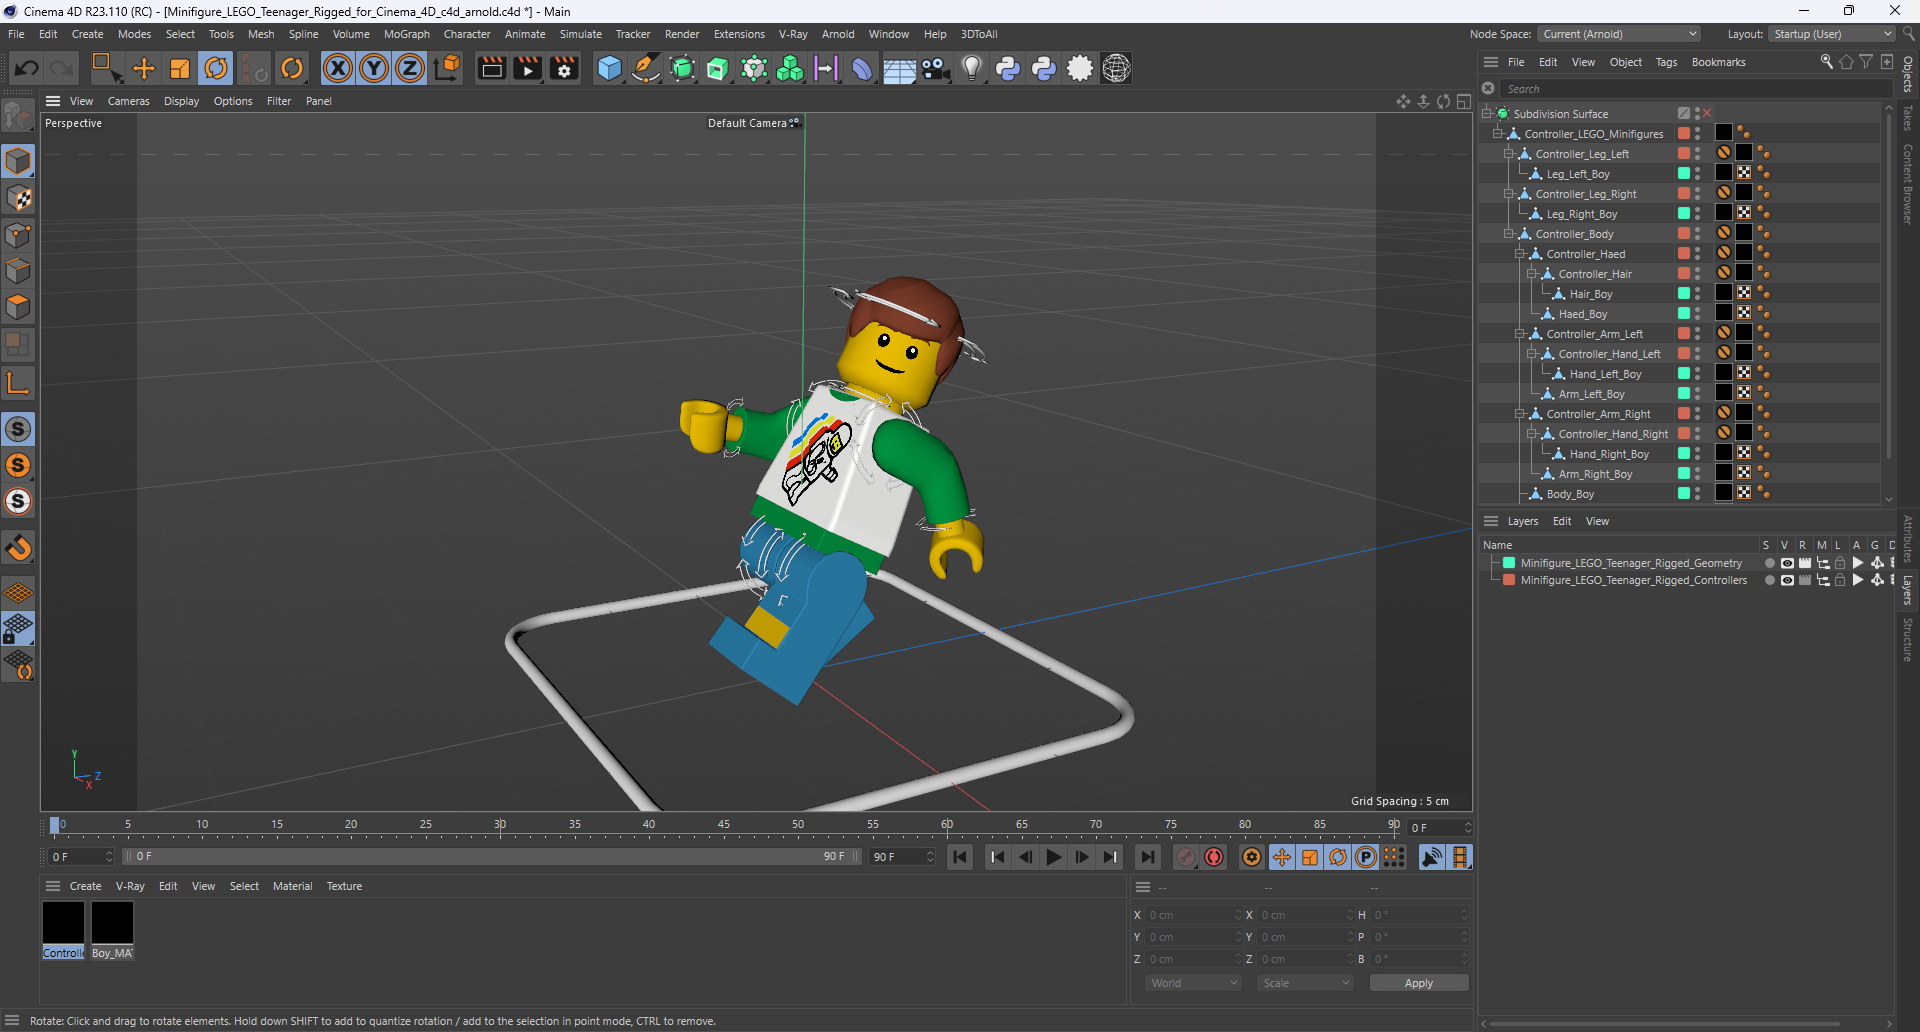Open the Scale coordinate dropdown
Viewport: 1920px width, 1032px height.
coord(1306,983)
